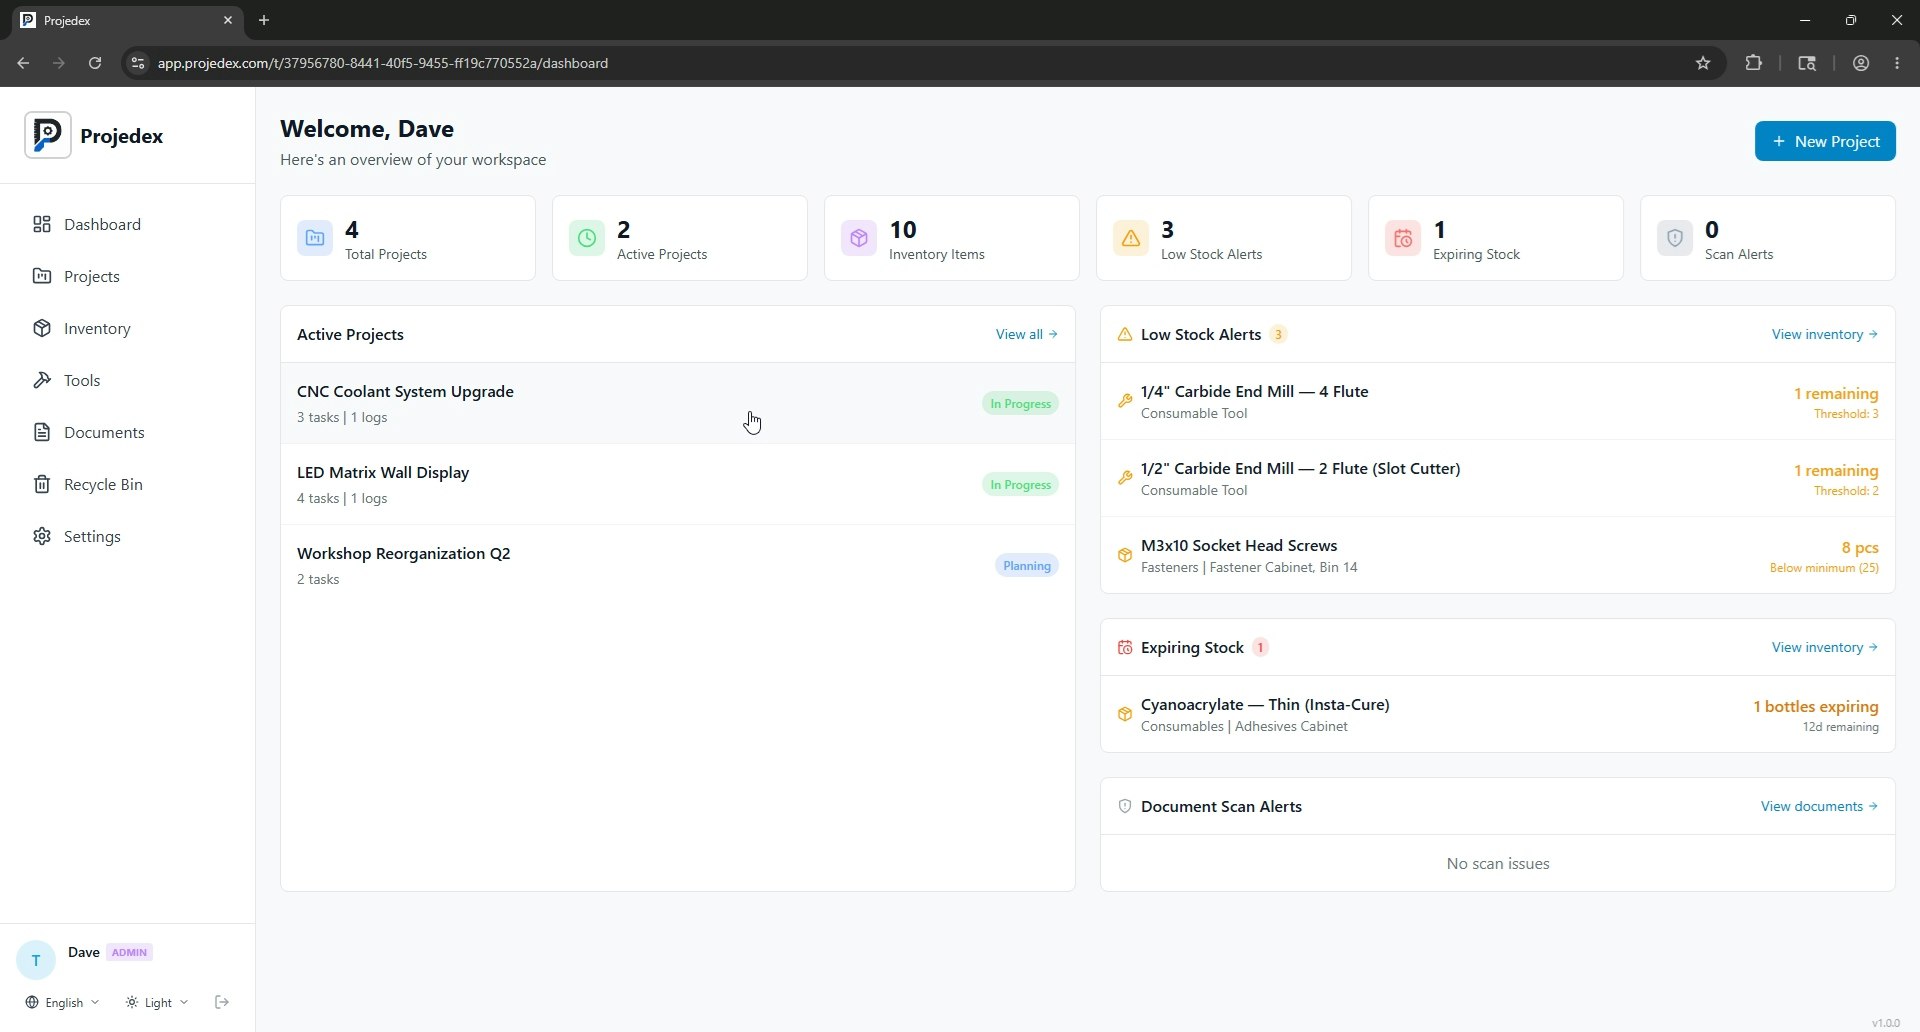Click the Active Projects clock icon
Screen dimensions: 1920x1032
(x=587, y=238)
